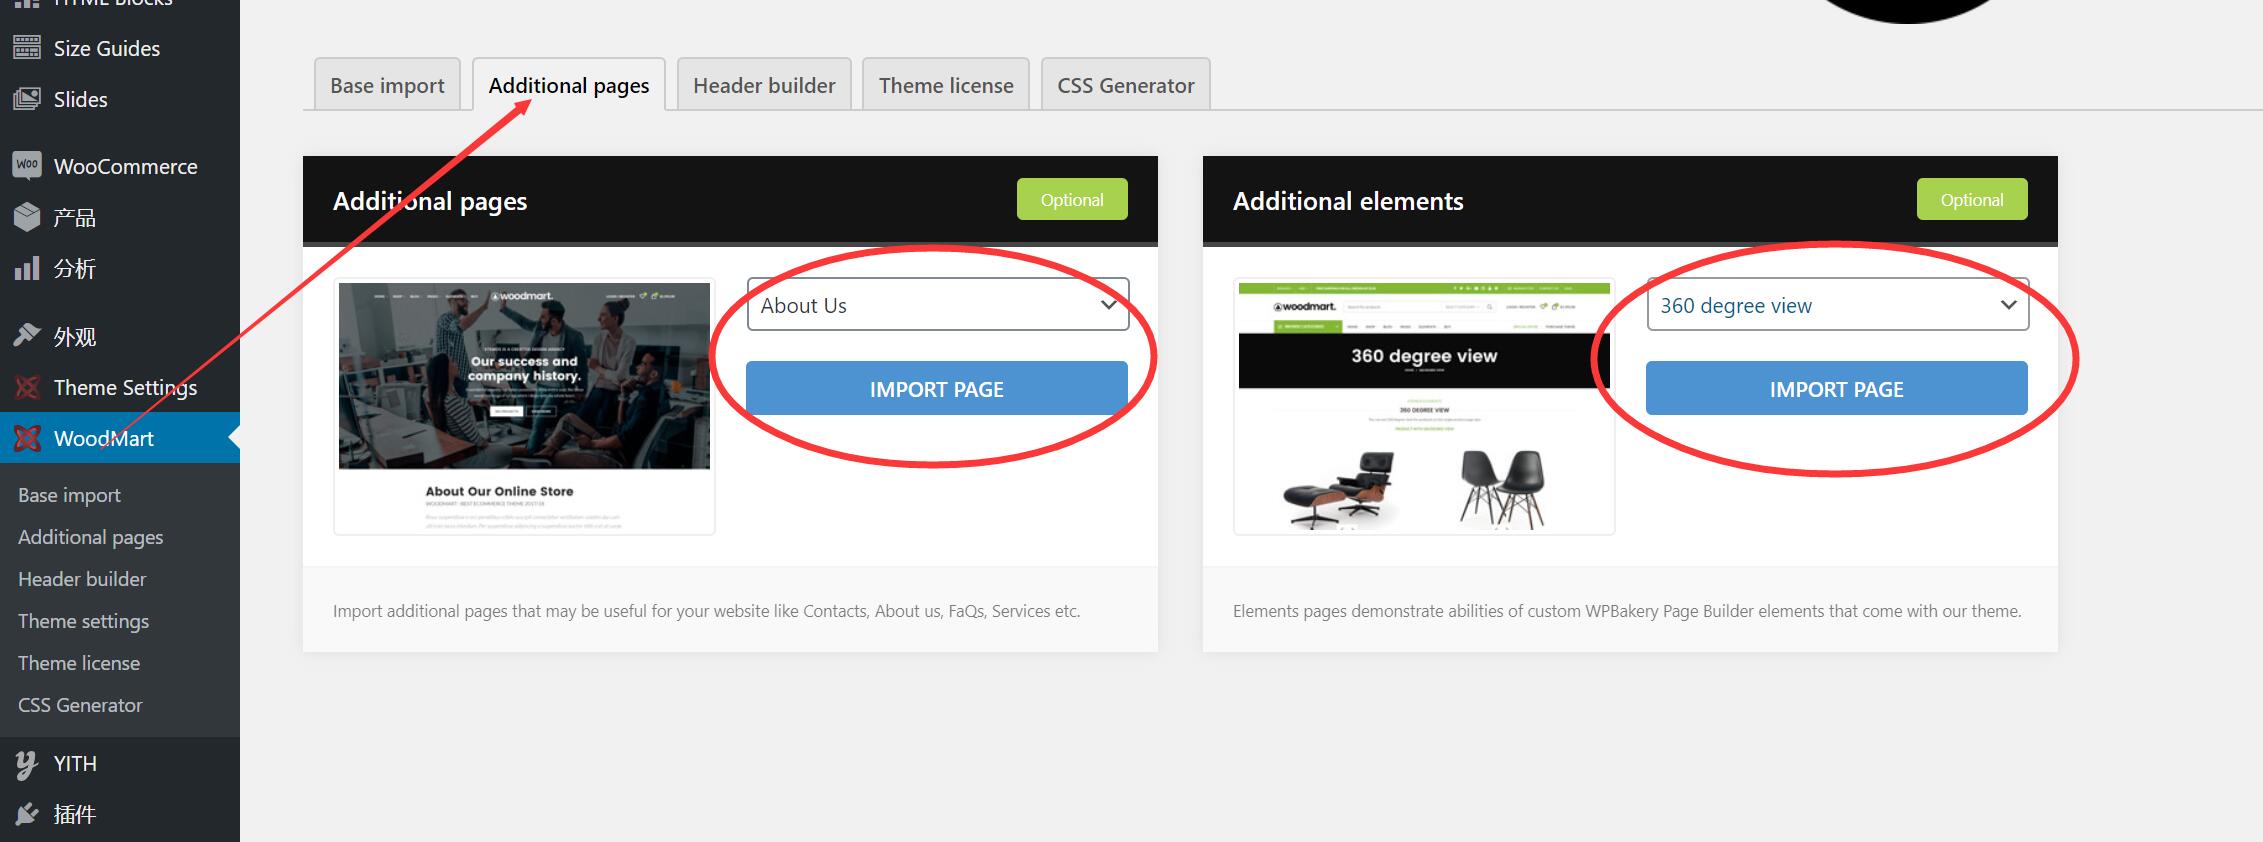The image size is (2263, 842).
Task: Open the About Us page dropdown
Action: pos(937,305)
